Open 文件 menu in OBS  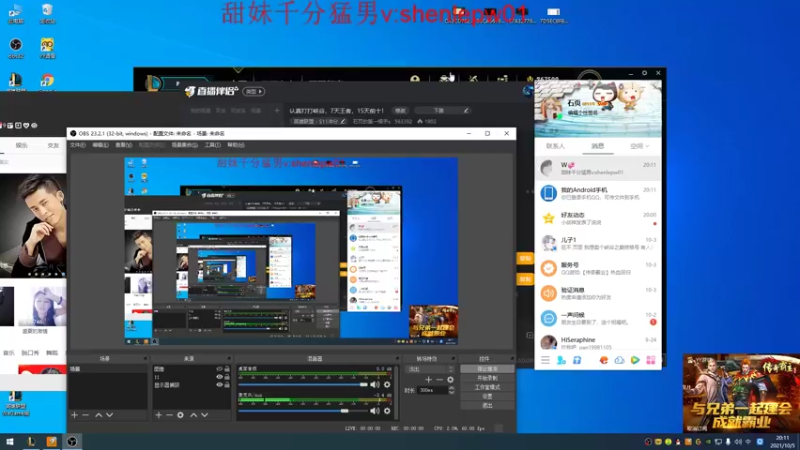(78, 145)
